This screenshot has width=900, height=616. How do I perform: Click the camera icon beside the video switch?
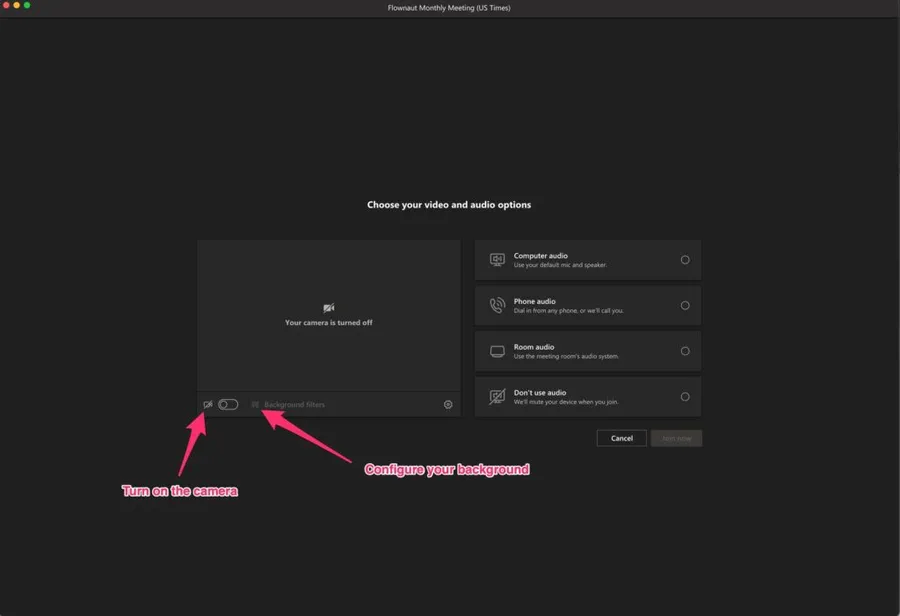(x=208, y=405)
